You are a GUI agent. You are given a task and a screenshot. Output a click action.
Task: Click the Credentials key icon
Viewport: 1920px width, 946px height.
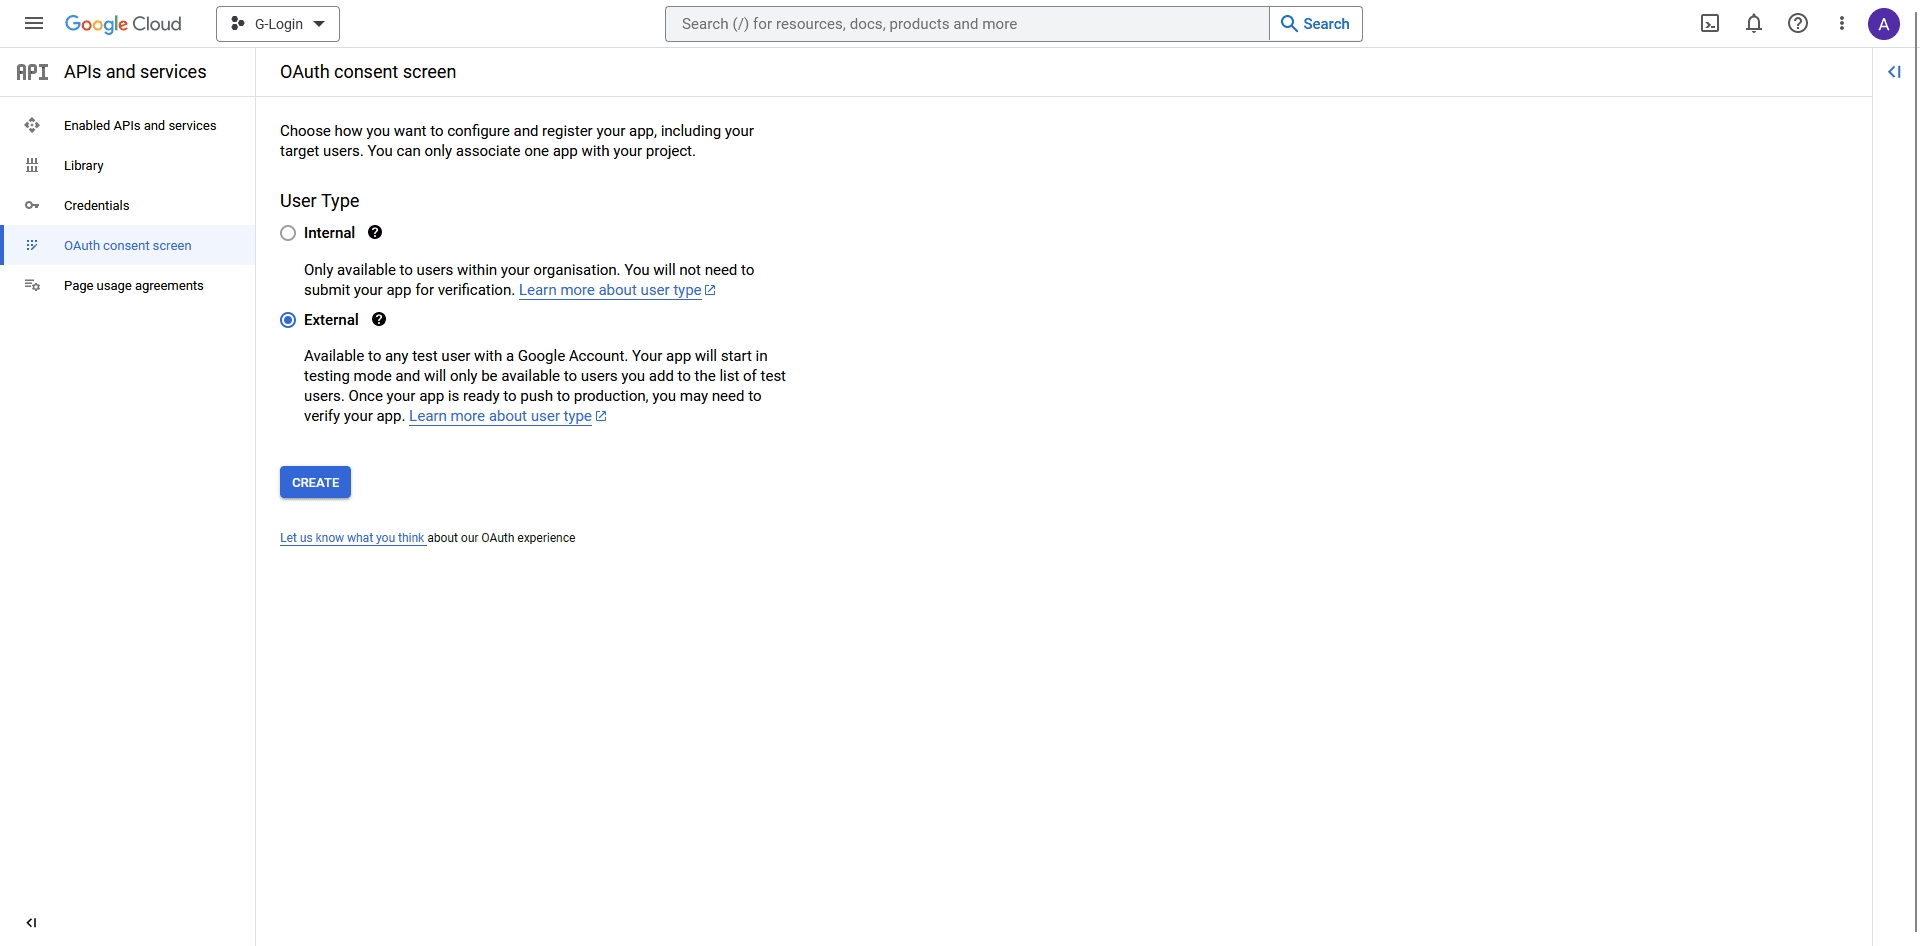click(33, 205)
